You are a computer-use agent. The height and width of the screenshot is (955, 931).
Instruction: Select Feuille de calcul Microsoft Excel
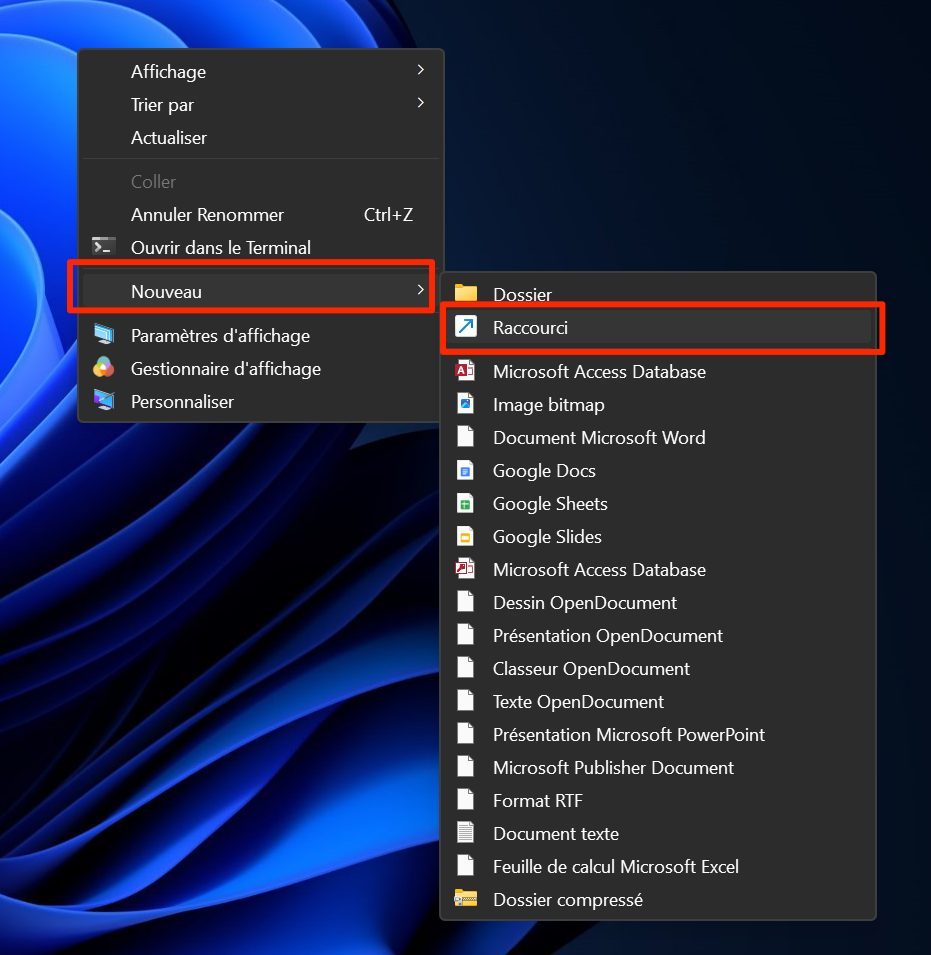pyautogui.click(x=658, y=866)
